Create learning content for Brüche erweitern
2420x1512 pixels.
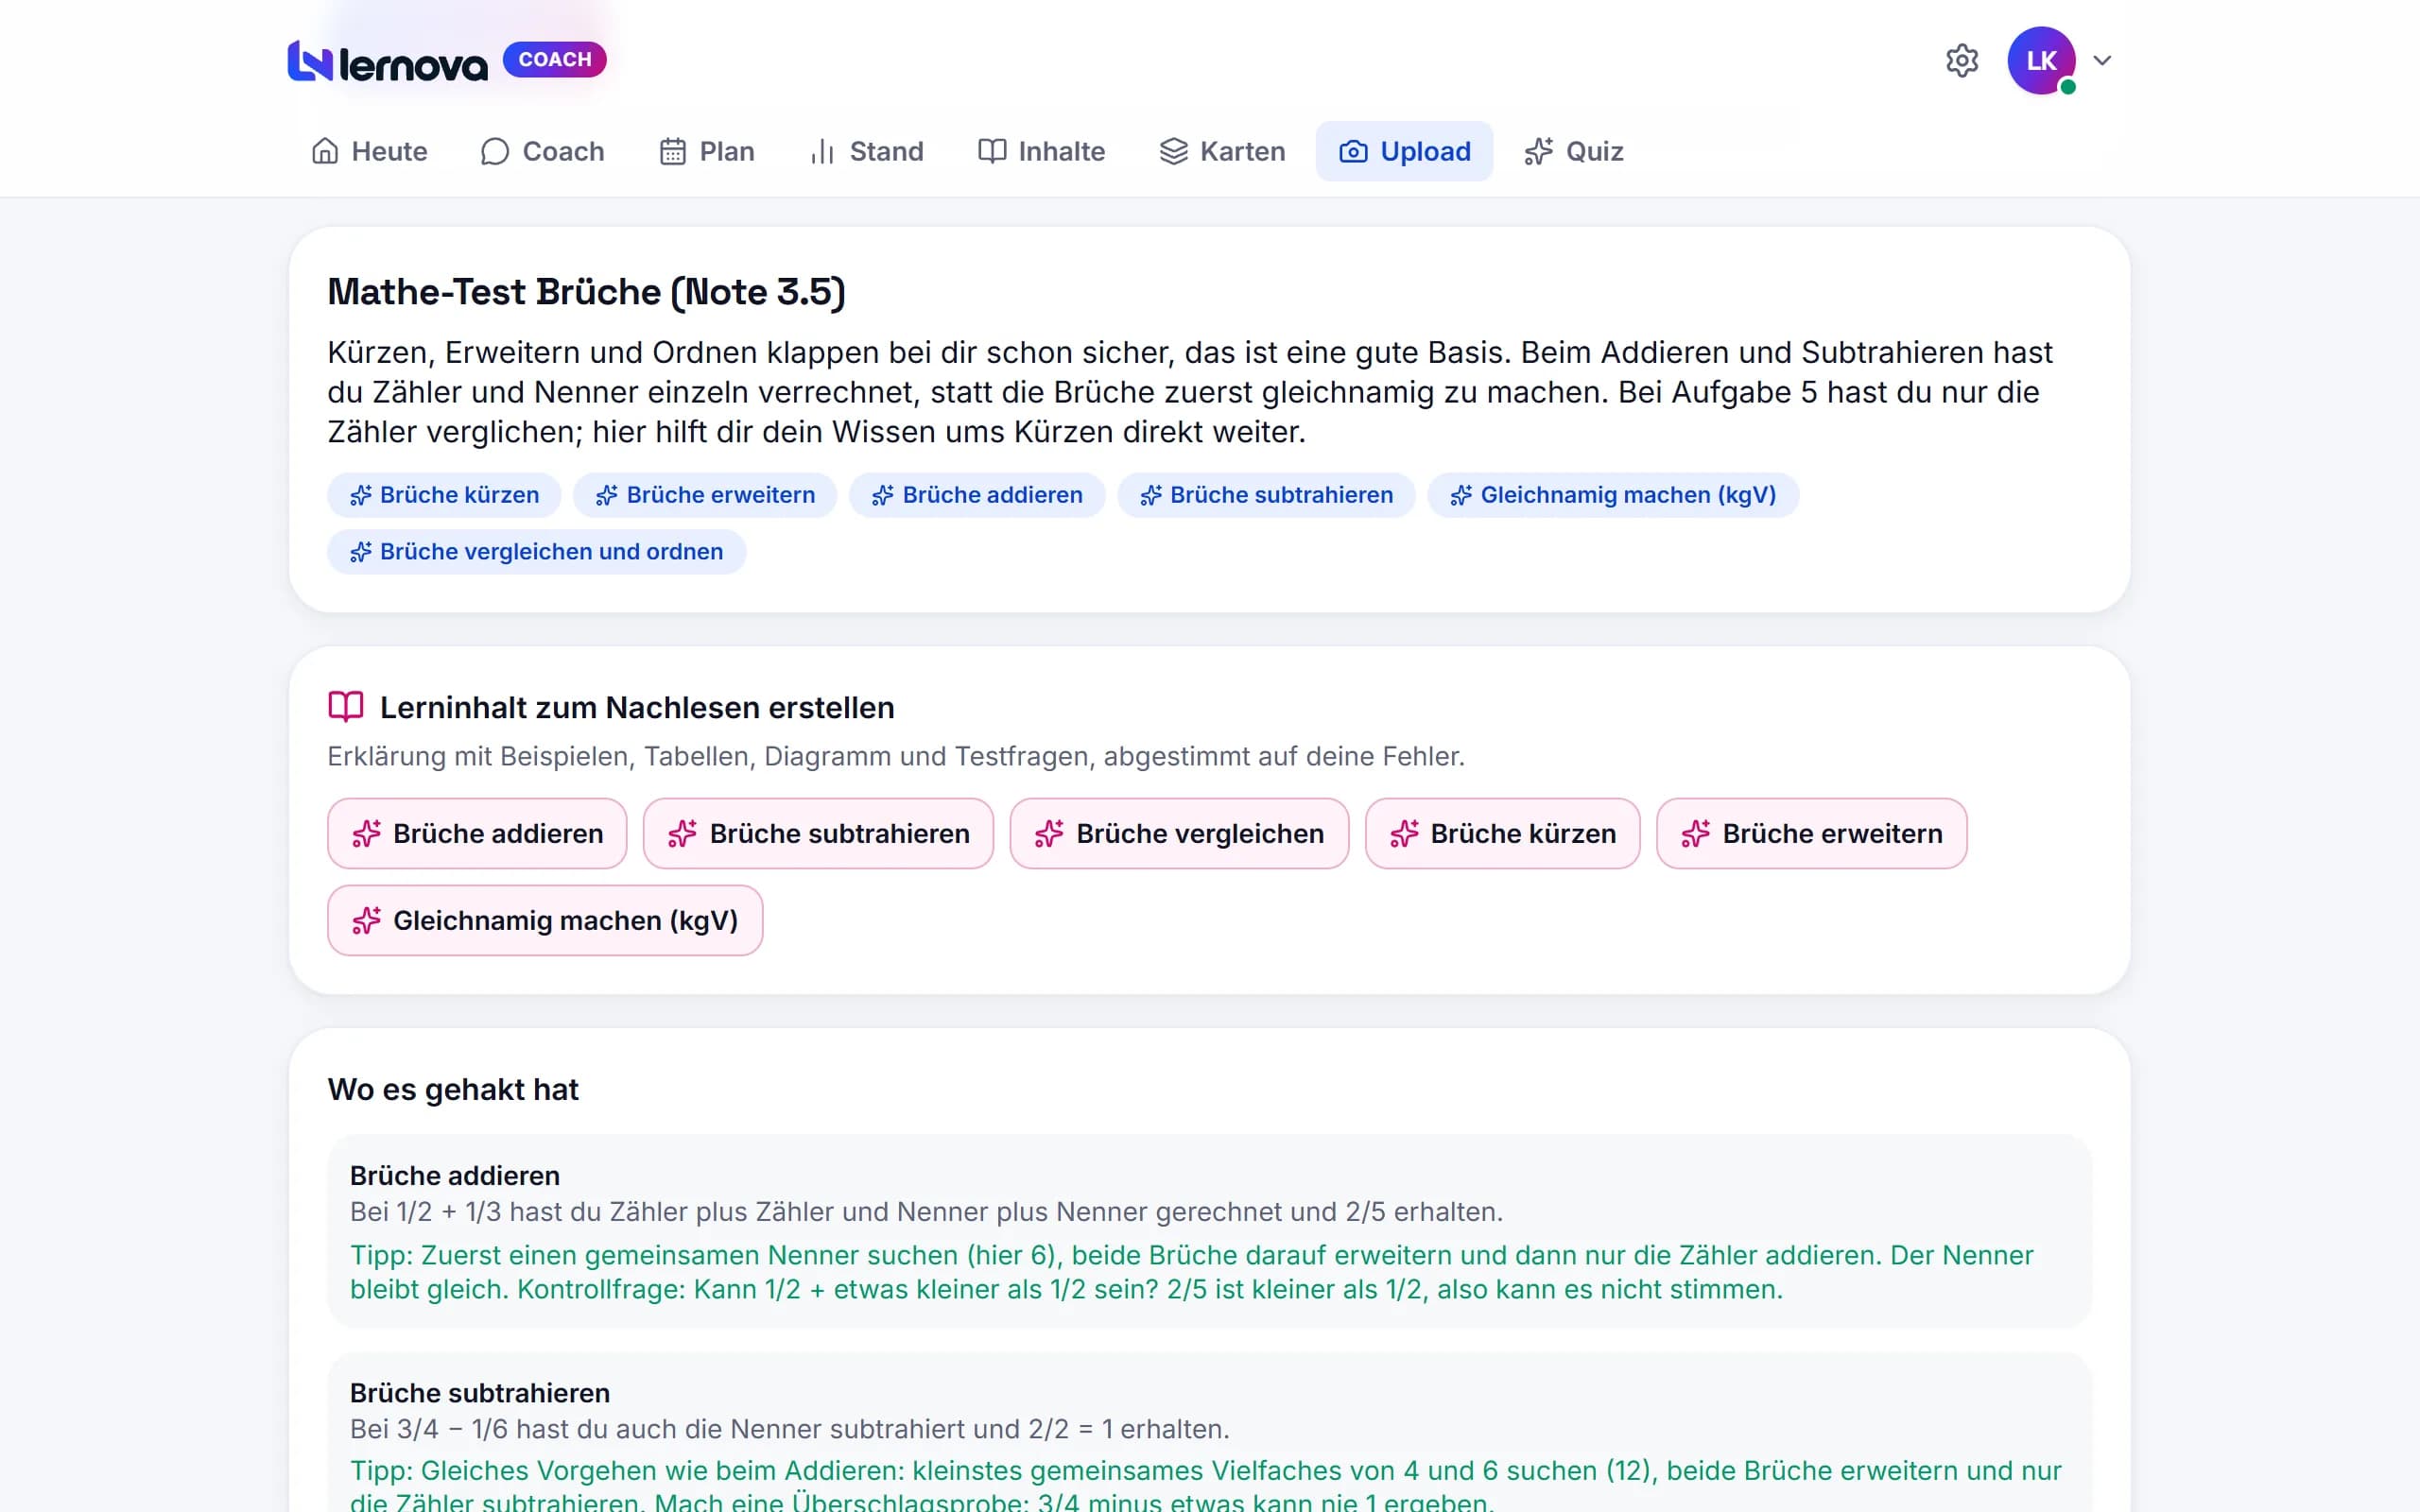pyautogui.click(x=1811, y=833)
